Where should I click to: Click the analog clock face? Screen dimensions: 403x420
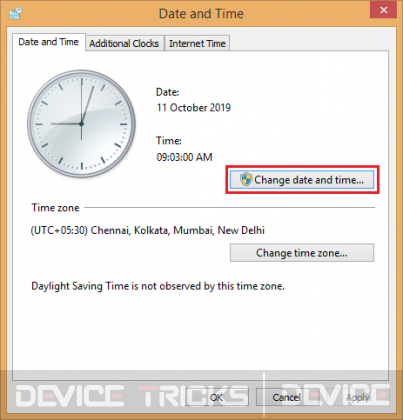point(81,124)
